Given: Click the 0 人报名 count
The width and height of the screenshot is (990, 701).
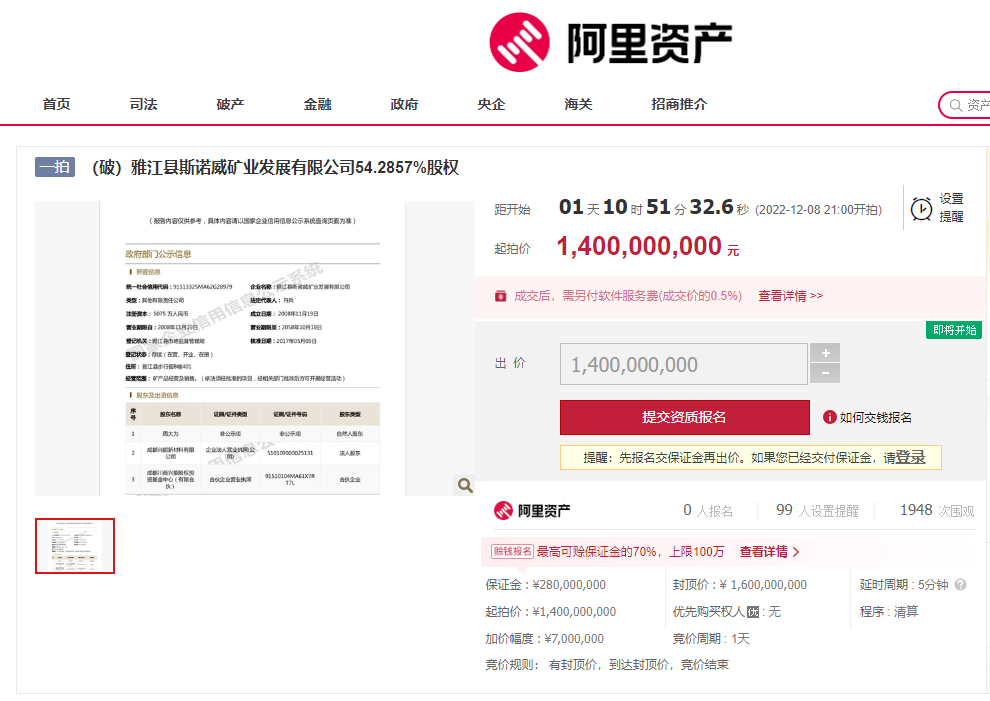Looking at the screenshot, I should click(x=708, y=510).
